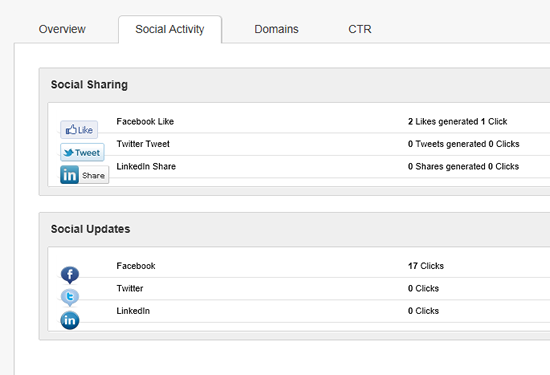Image resolution: width=550 pixels, height=375 pixels.
Task: Switch to the Domains tab
Action: [x=276, y=29]
